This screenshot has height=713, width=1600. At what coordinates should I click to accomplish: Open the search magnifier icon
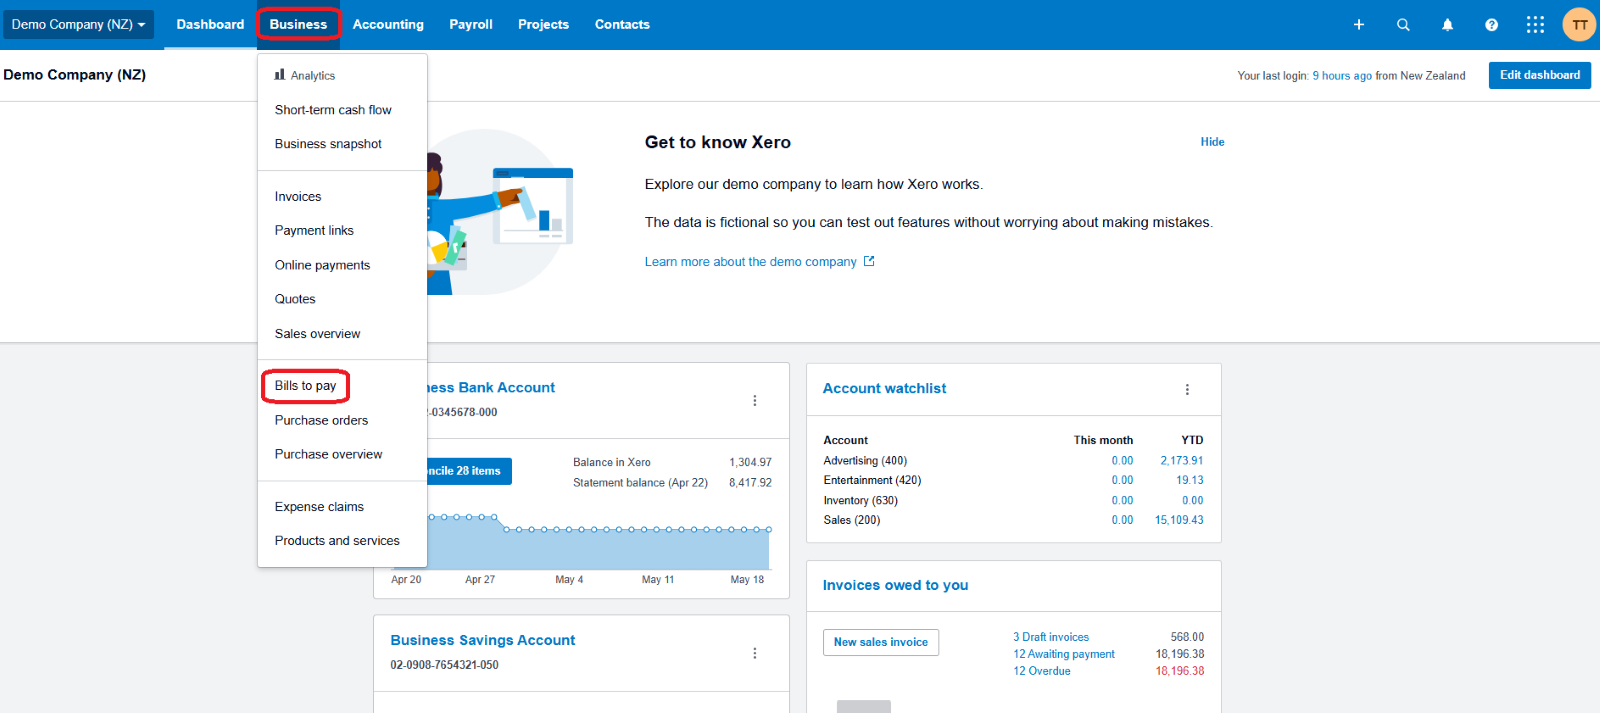pos(1403,25)
